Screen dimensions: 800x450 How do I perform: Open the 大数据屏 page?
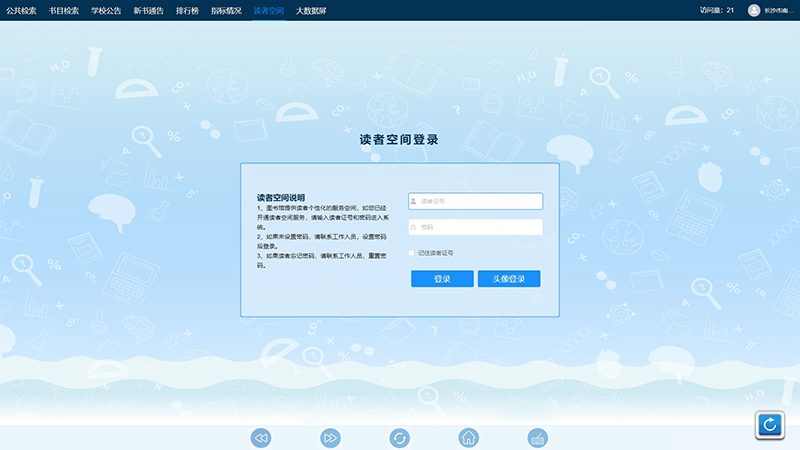(x=311, y=10)
